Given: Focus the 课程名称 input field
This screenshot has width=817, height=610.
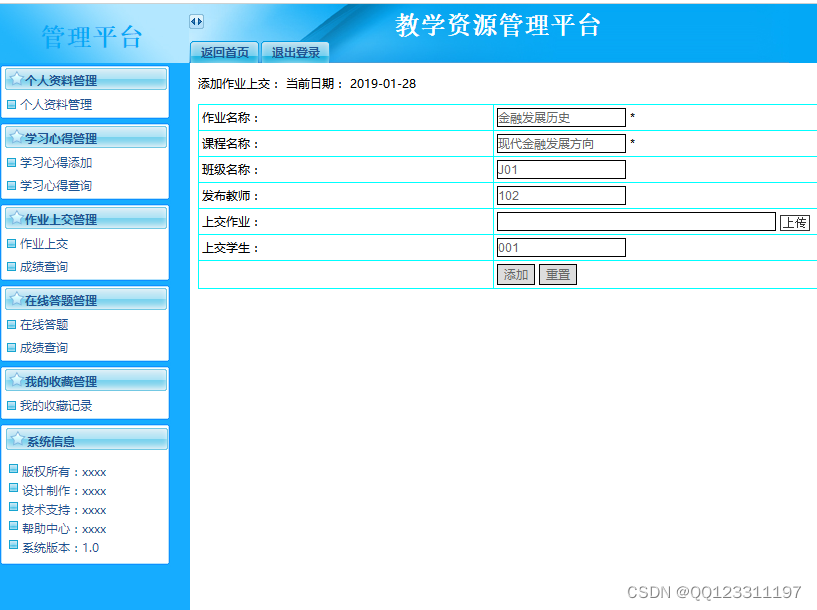Looking at the screenshot, I should click(x=561, y=143).
